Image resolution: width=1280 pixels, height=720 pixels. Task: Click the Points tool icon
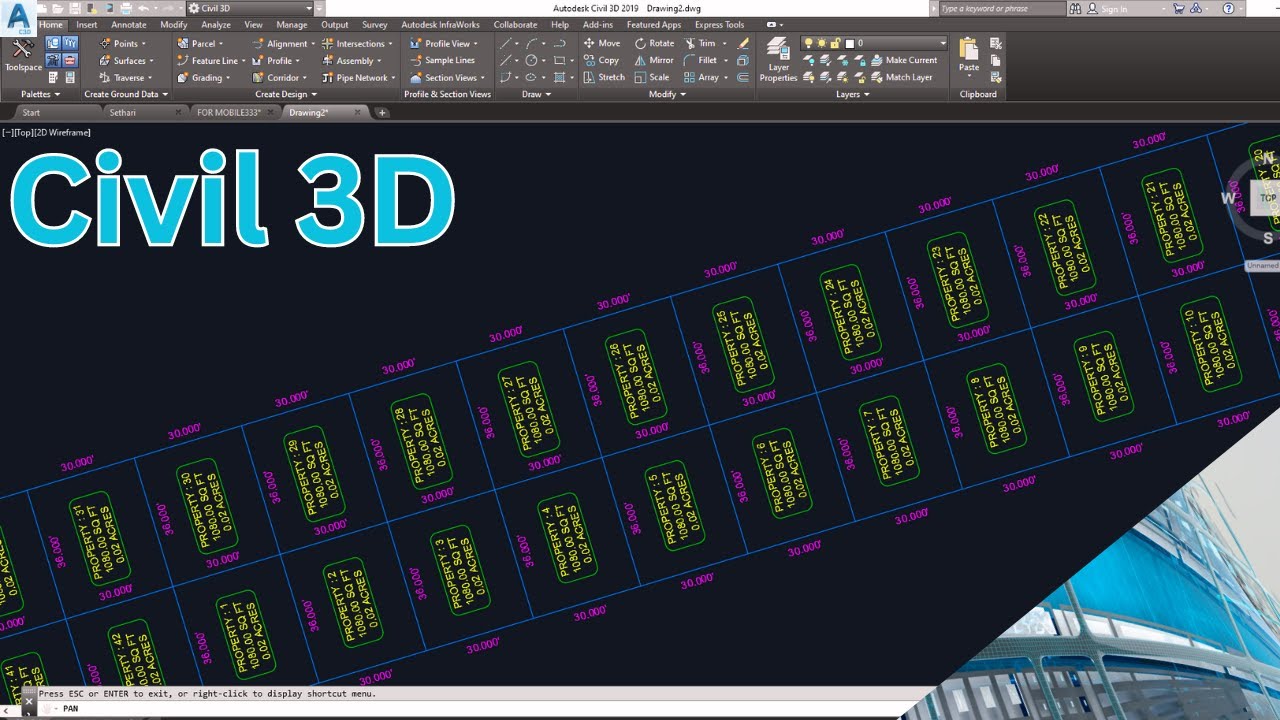(x=105, y=44)
